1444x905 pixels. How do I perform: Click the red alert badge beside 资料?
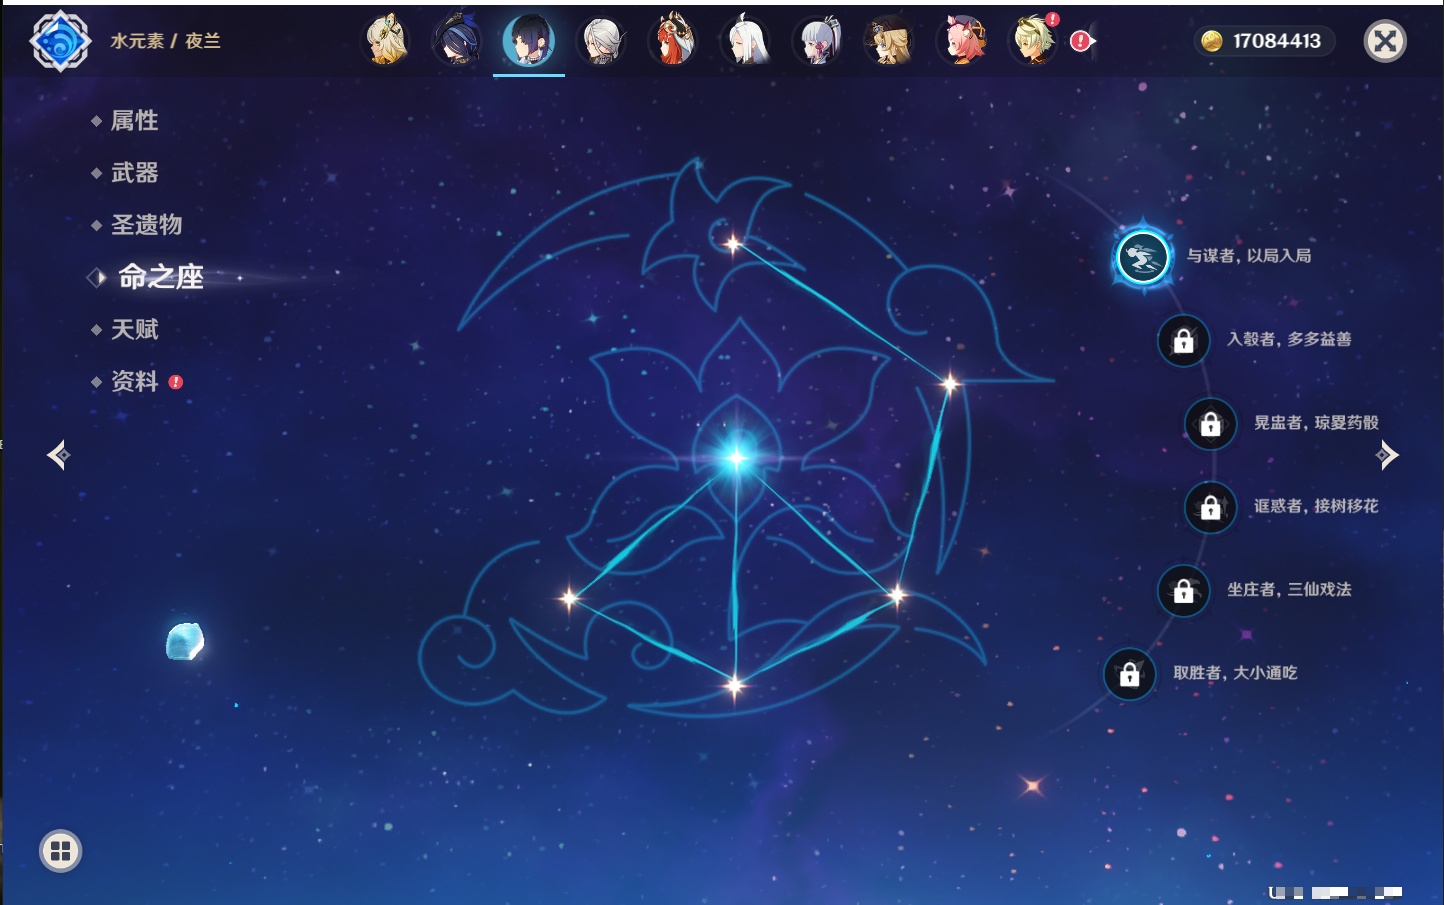point(176,382)
